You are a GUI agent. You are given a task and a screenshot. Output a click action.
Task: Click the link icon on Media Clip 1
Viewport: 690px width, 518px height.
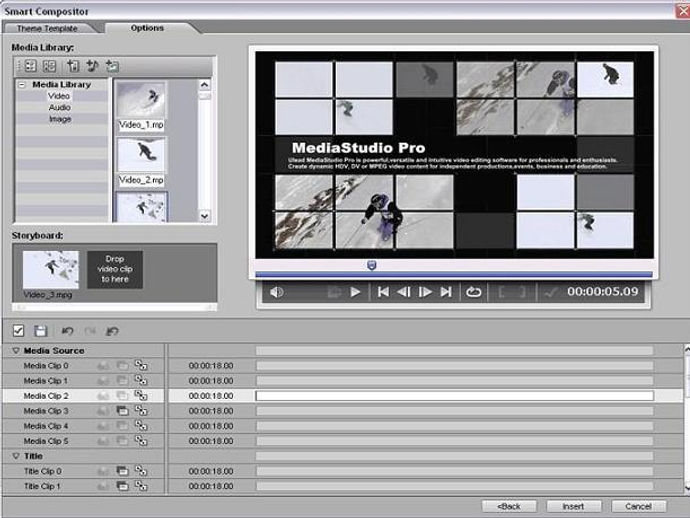(x=141, y=380)
